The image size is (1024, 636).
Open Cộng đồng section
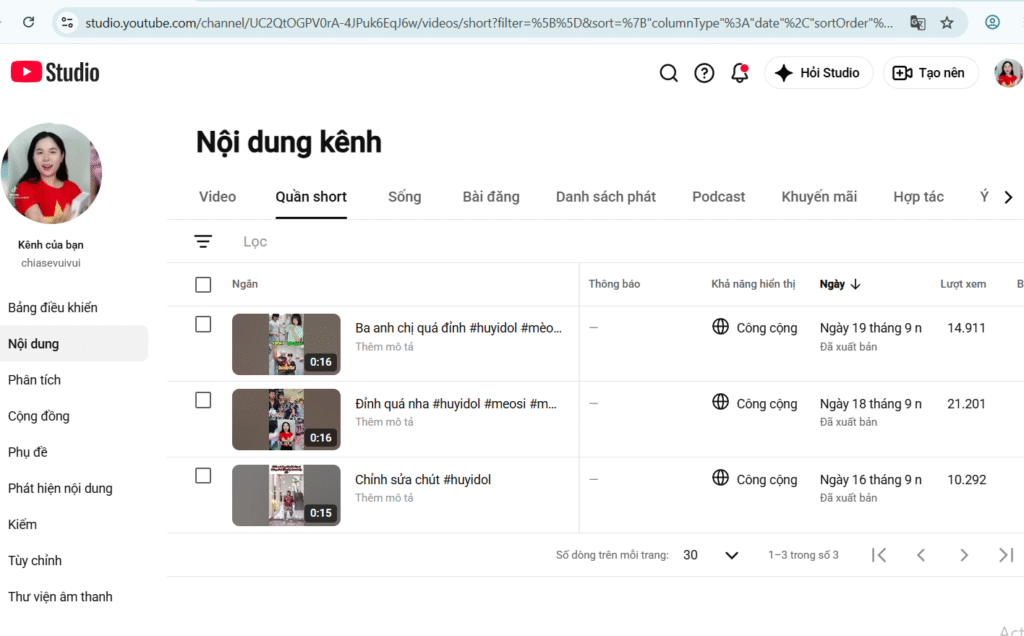tap(39, 416)
